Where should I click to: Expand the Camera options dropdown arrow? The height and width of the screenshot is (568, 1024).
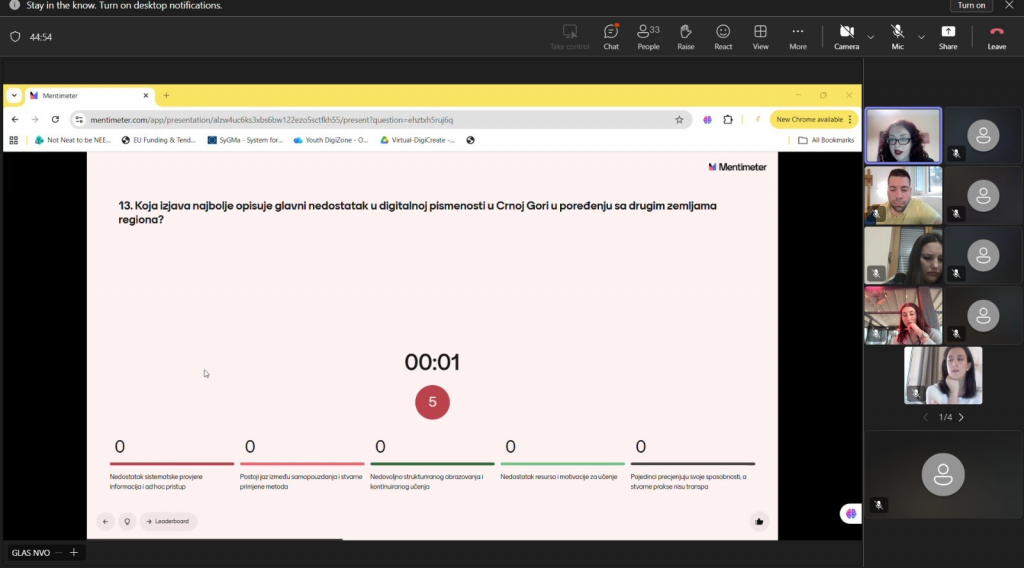click(870, 37)
